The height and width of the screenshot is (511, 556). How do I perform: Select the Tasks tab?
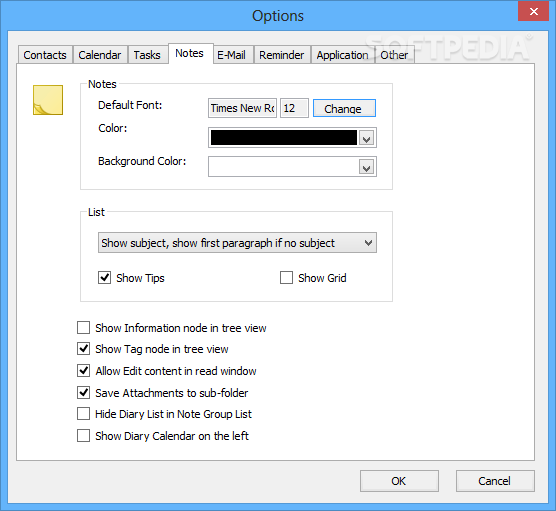point(147,55)
